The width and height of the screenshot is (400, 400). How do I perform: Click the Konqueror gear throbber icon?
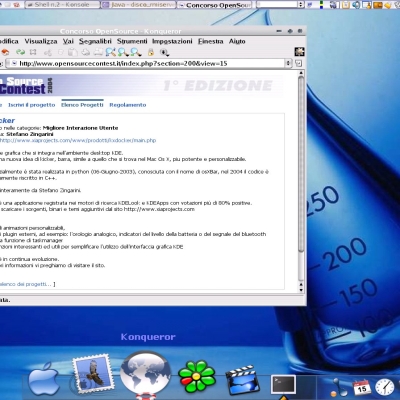point(300,52)
